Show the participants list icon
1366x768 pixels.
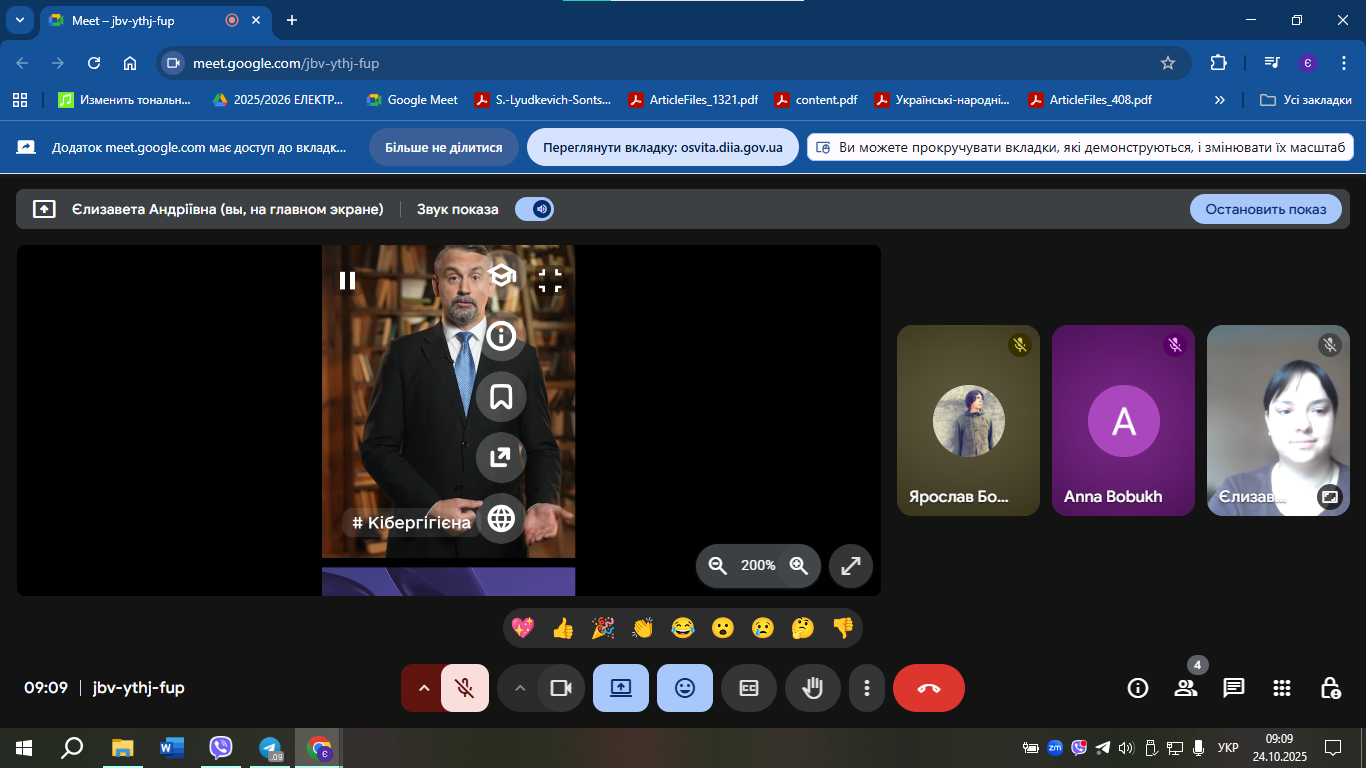click(x=1186, y=688)
